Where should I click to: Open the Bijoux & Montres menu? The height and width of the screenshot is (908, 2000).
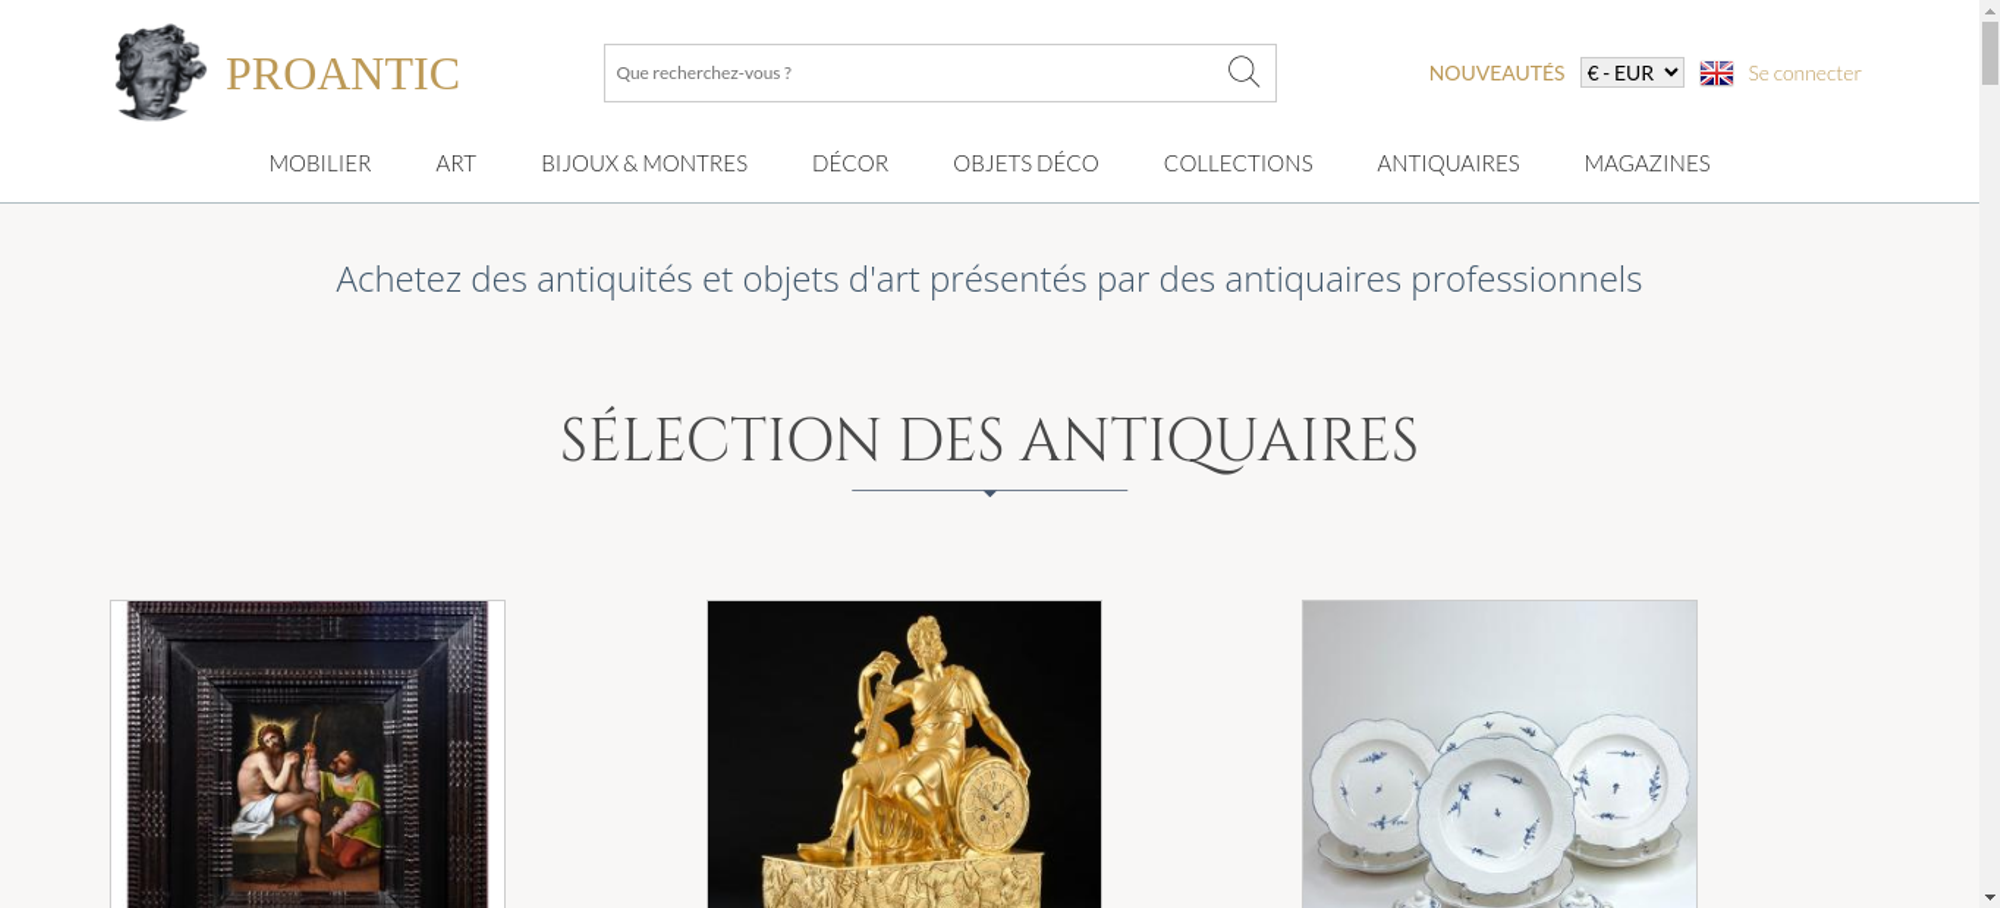tap(644, 163)
